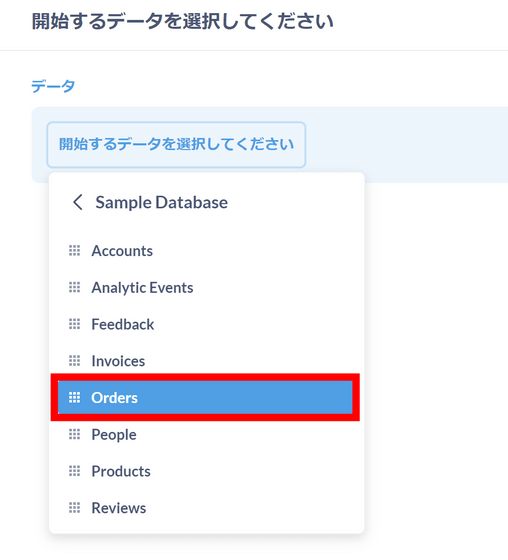
Task: Click the grid icon next to Products
Action: (74, 471)
